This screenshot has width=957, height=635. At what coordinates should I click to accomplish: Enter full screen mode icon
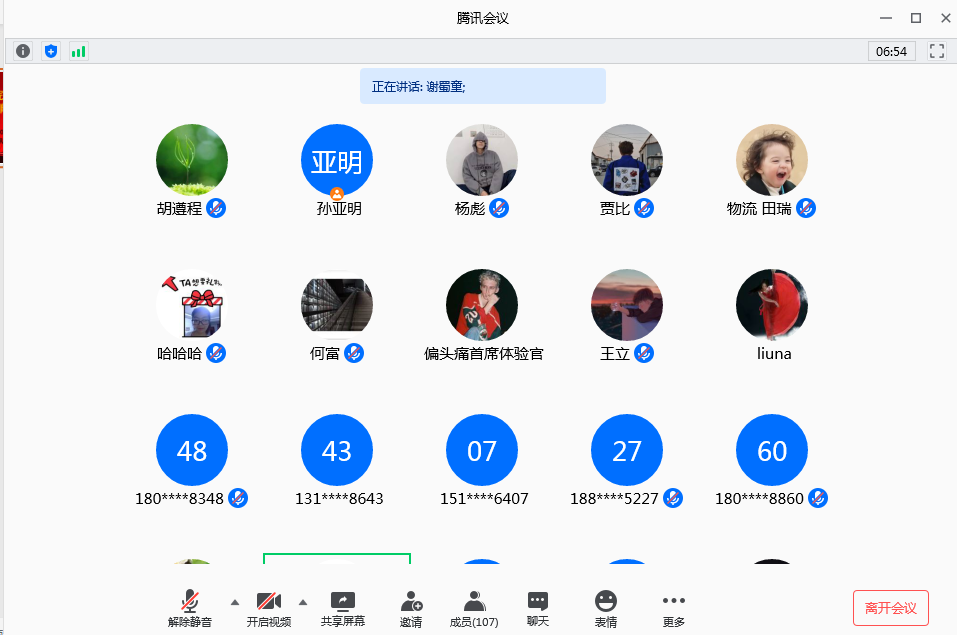tap(937, 51)
